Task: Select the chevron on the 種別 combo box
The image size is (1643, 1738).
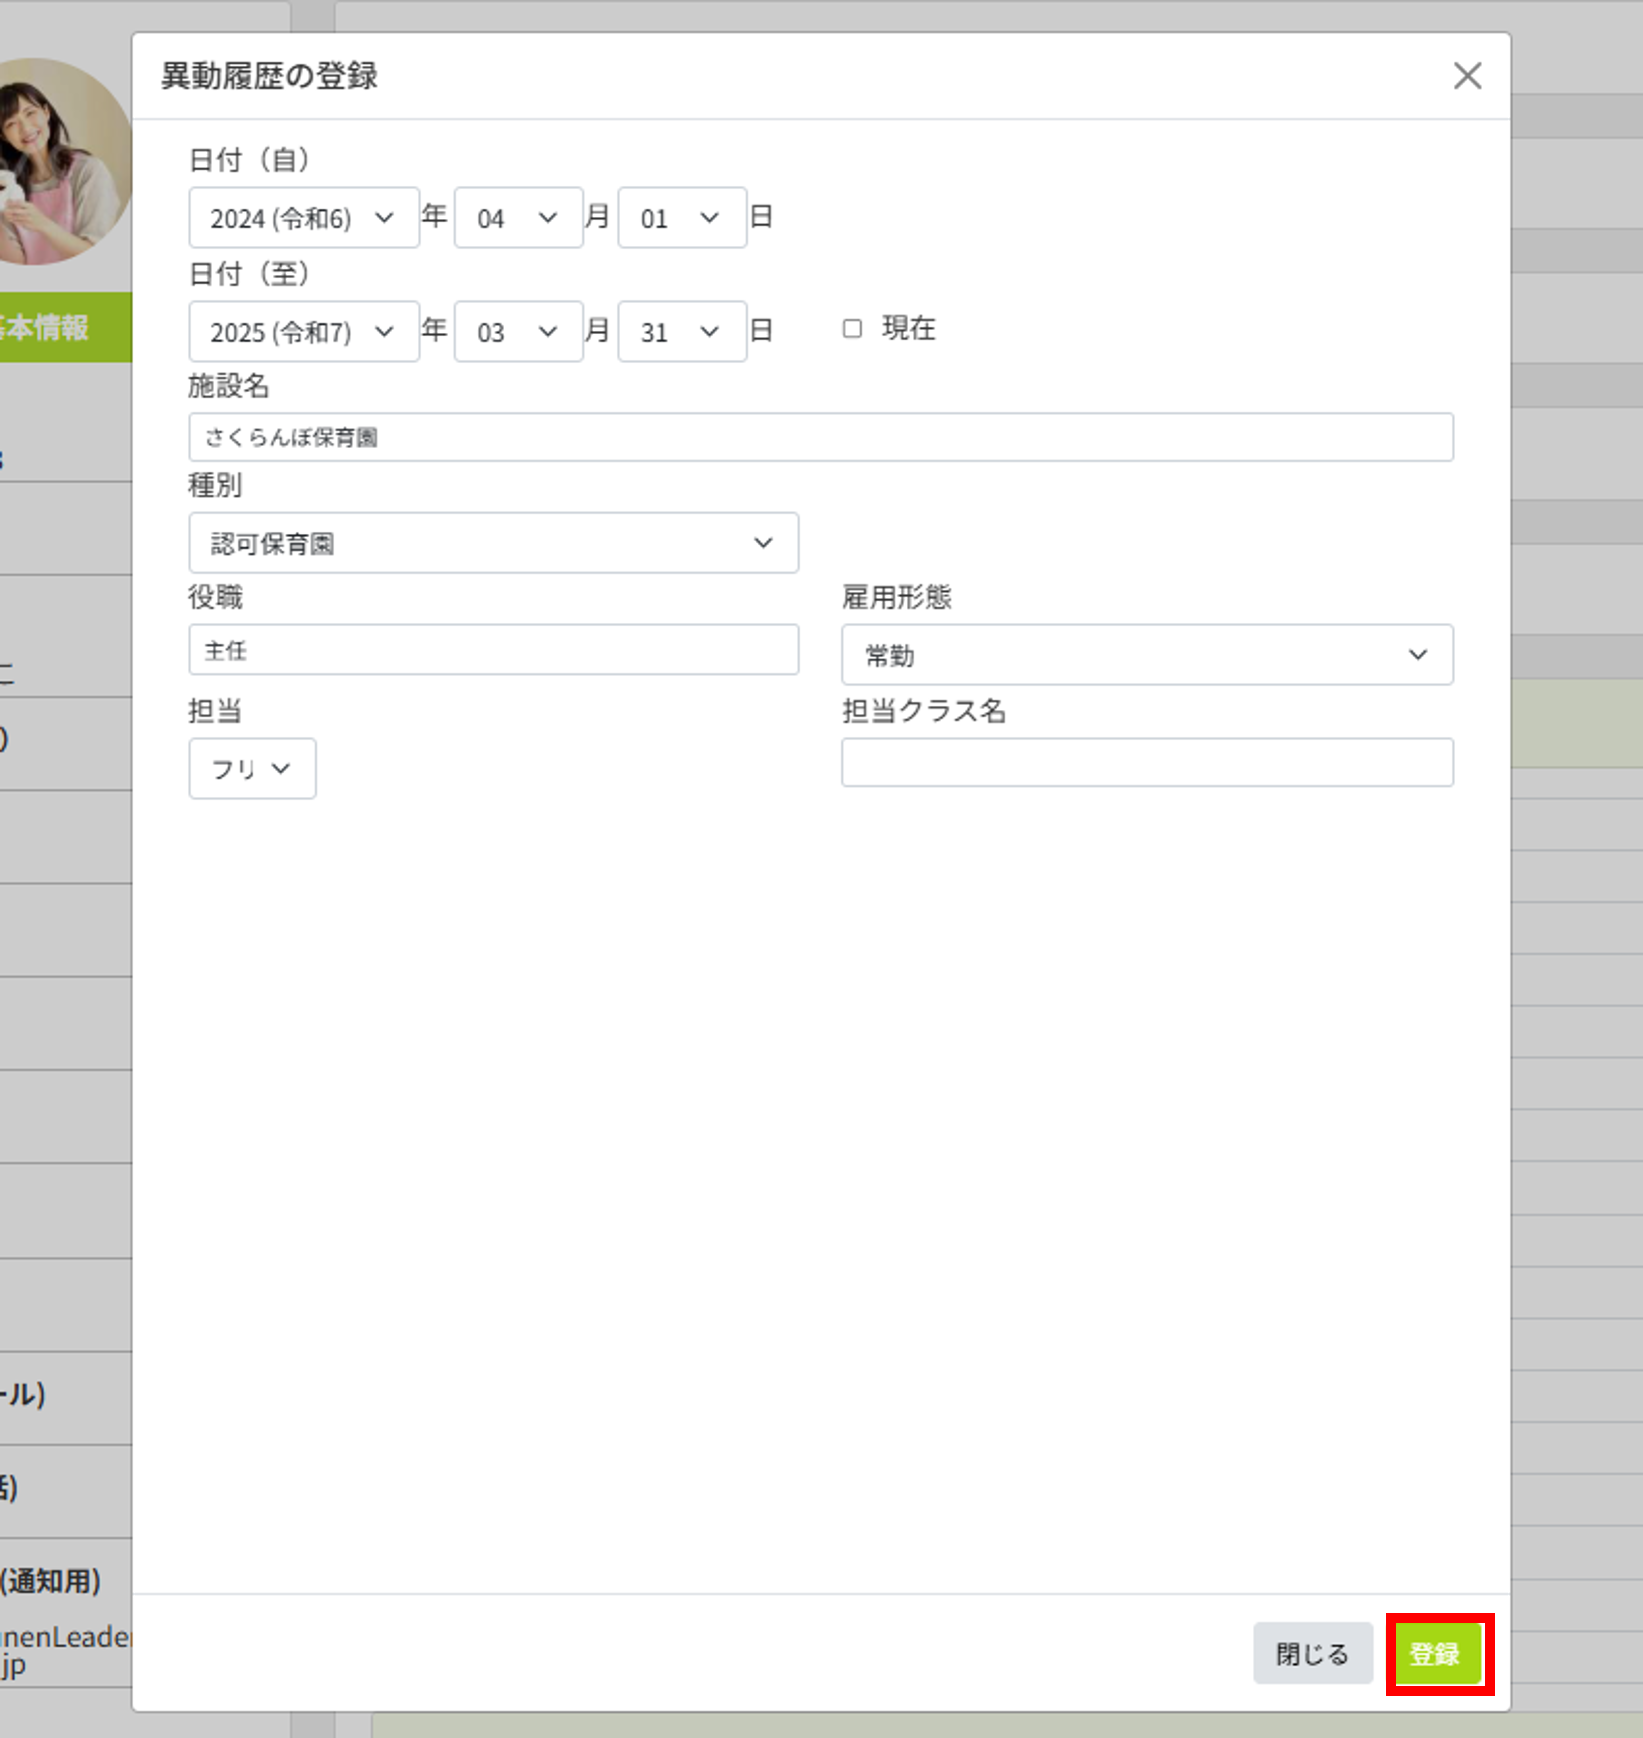Action: tap(762, 543)
